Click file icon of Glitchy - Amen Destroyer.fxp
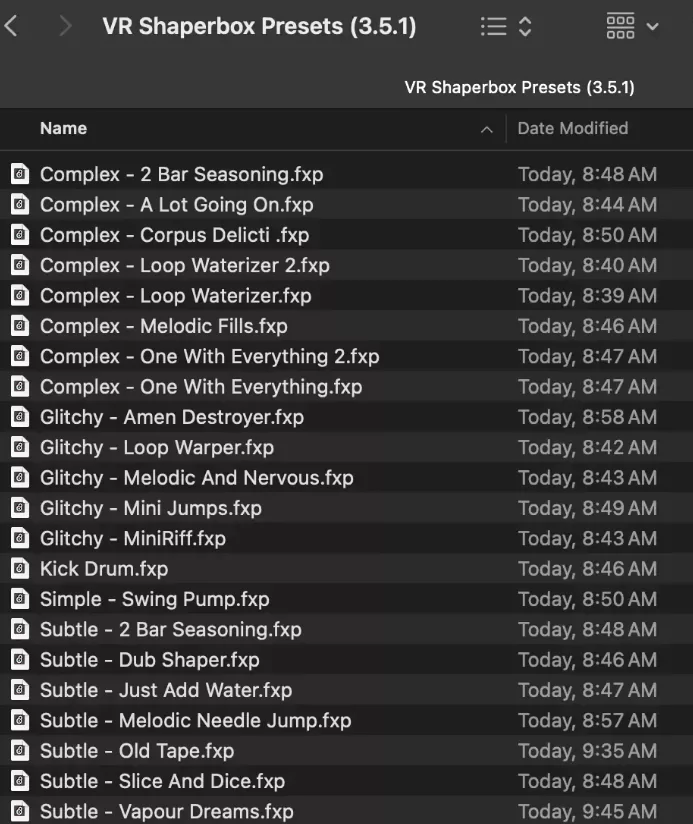 [20, 417]
